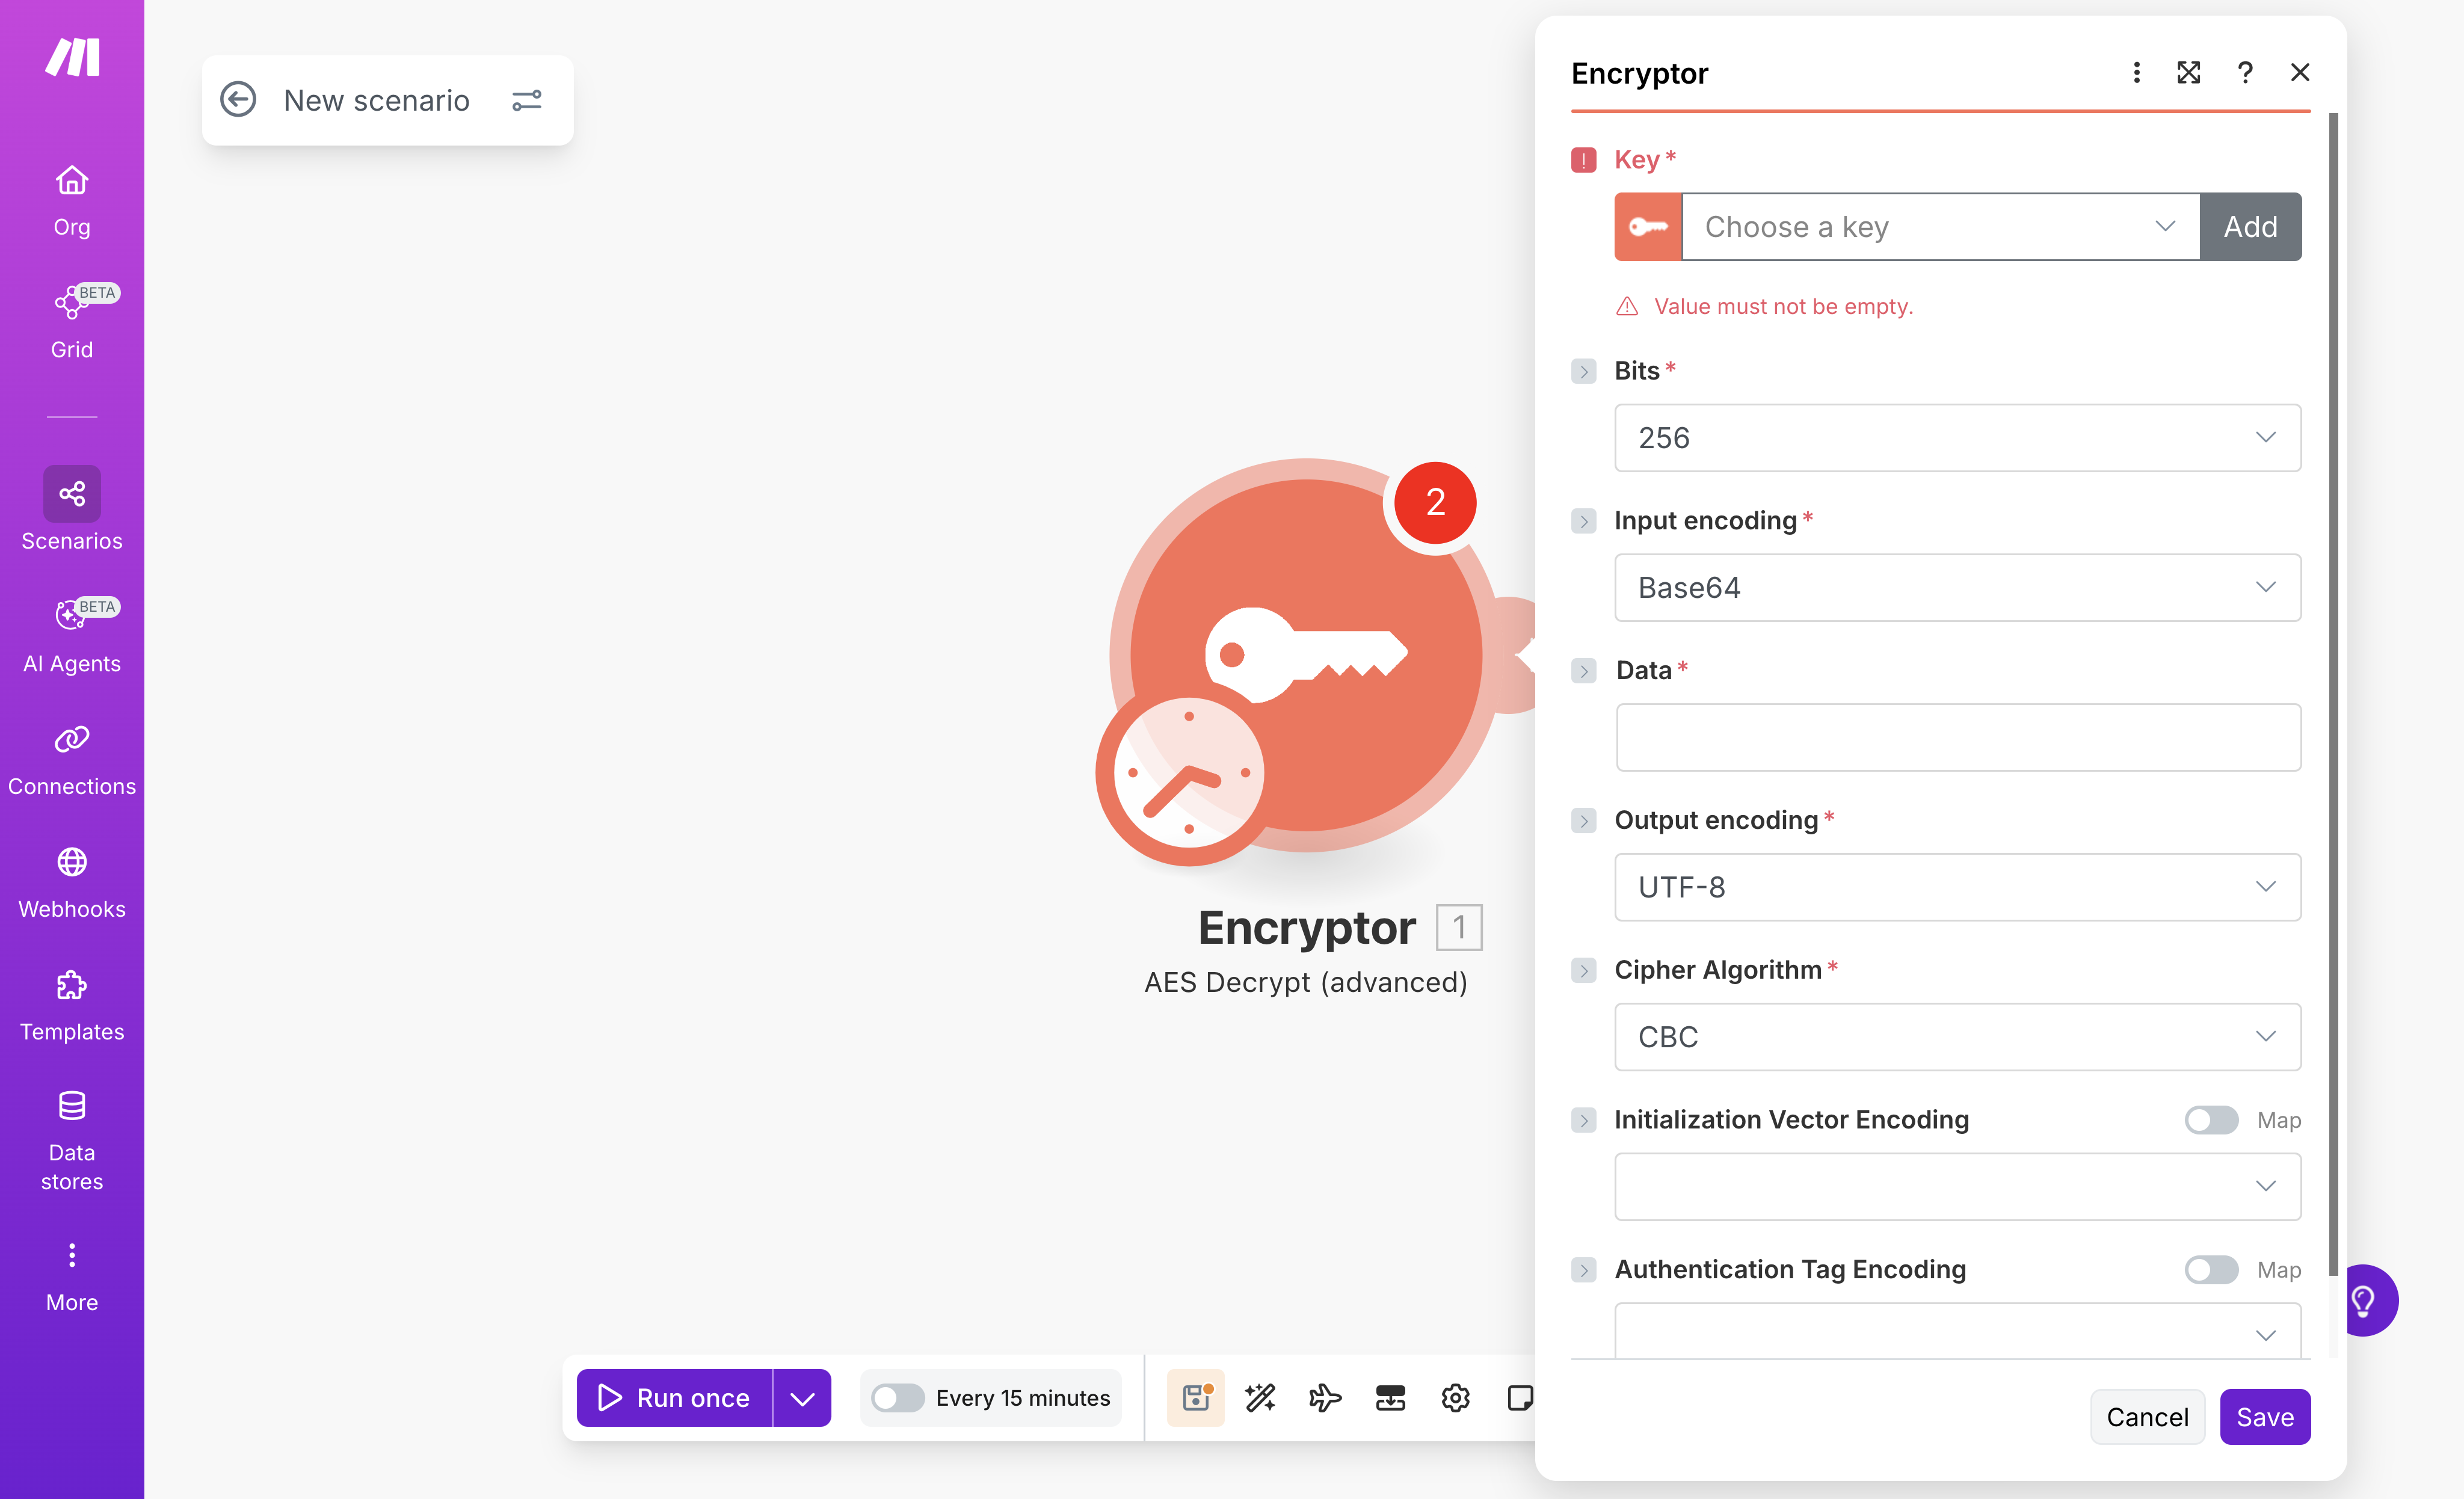Expand the Encryptor panel to fullscreen
The height and width of the screenshot is (1499, 2464).
pos(2189,72)
